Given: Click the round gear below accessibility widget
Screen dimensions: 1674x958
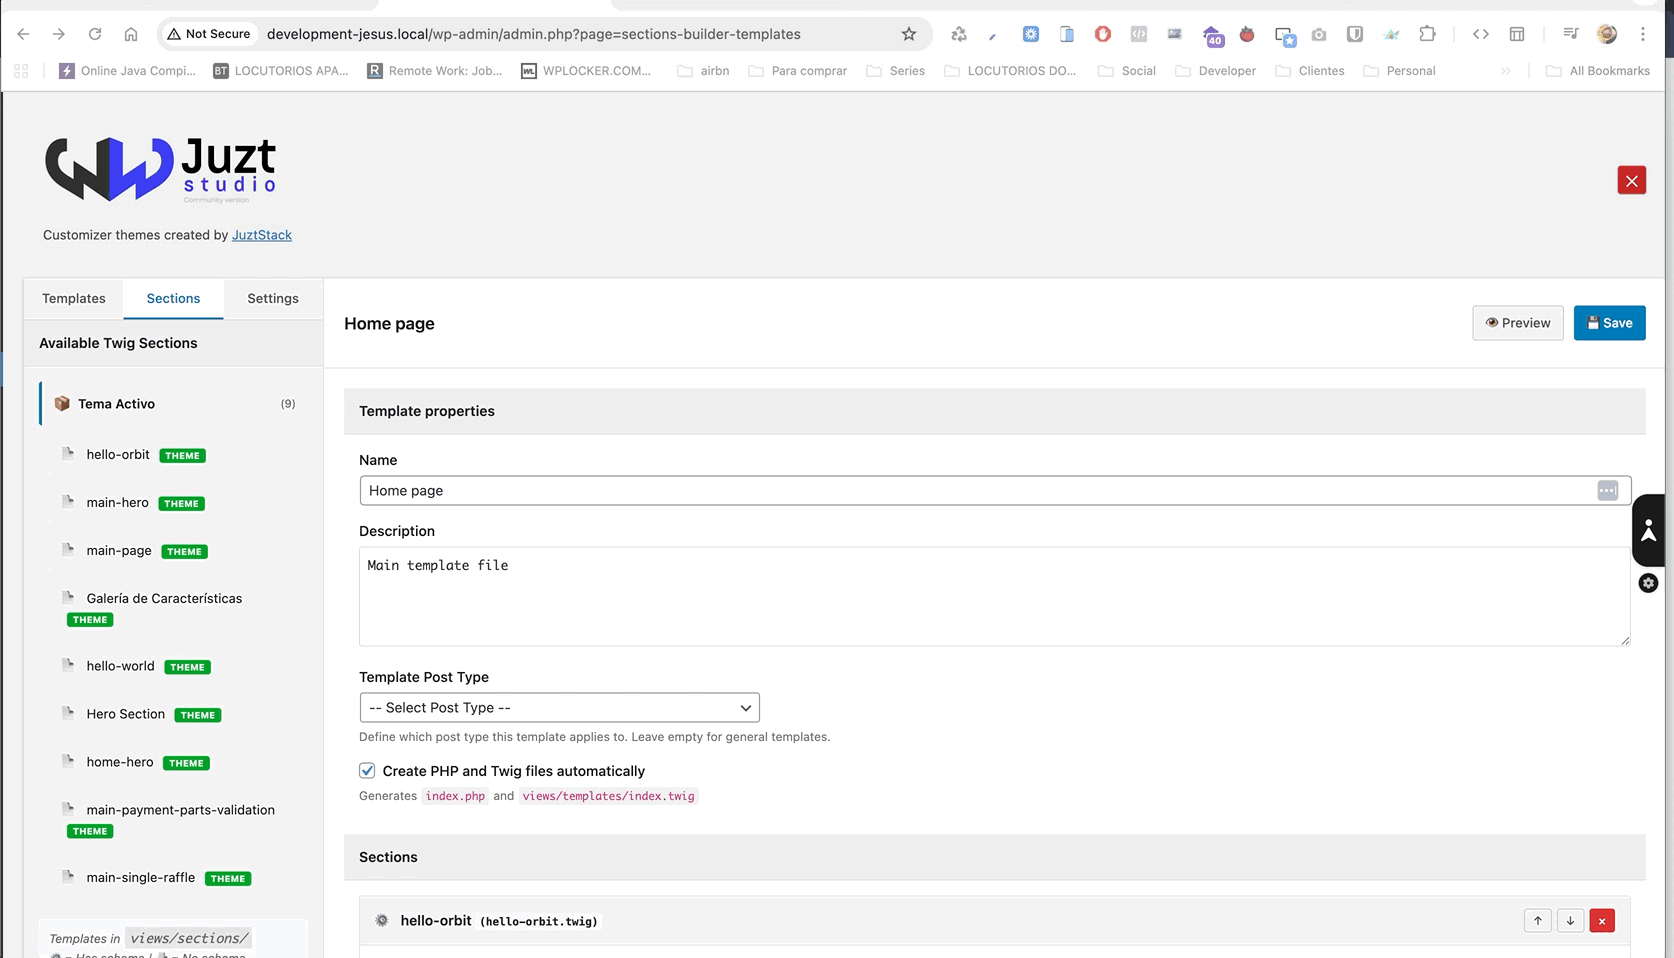Looking at the screenshot, I should [x=1649, y=583].
